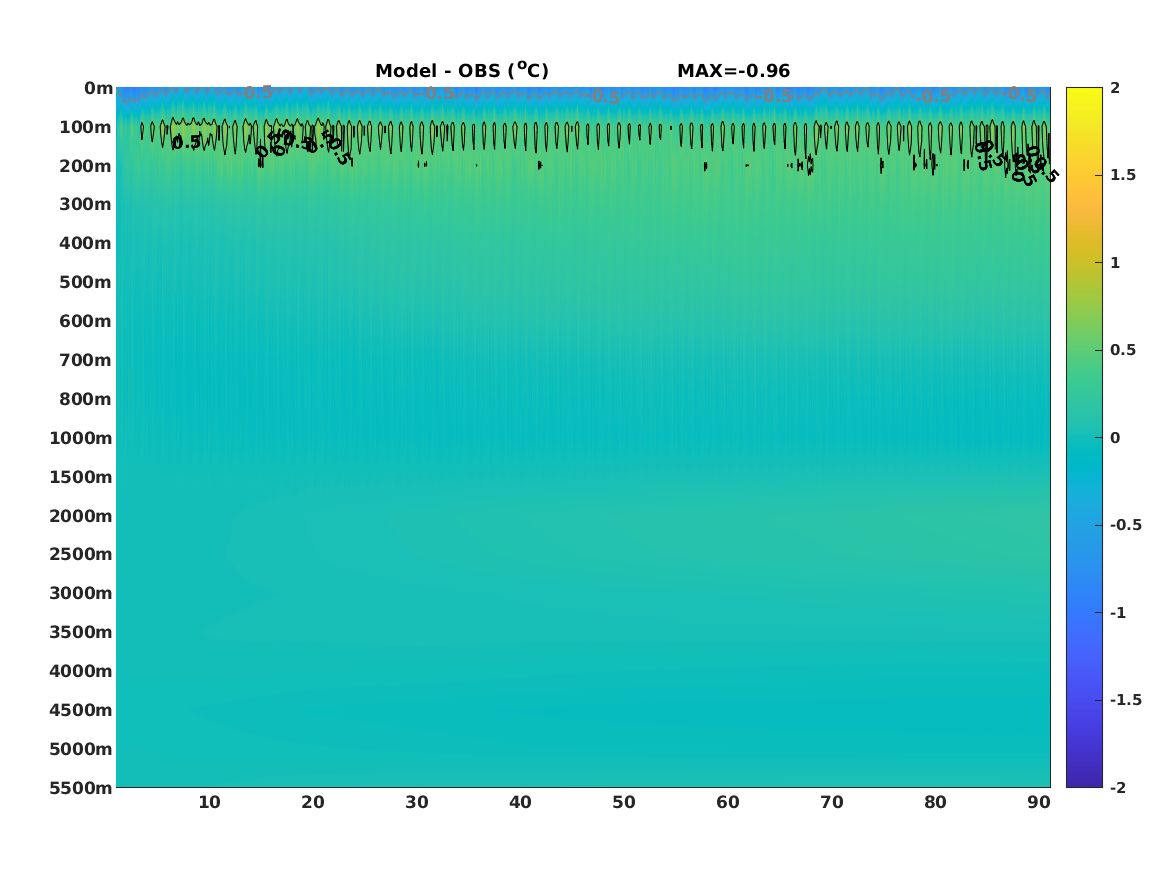This screenshot has height=875, width=1167.
Task: Click the colorbar tick label '1.5'
Action: coord(1123,175)
